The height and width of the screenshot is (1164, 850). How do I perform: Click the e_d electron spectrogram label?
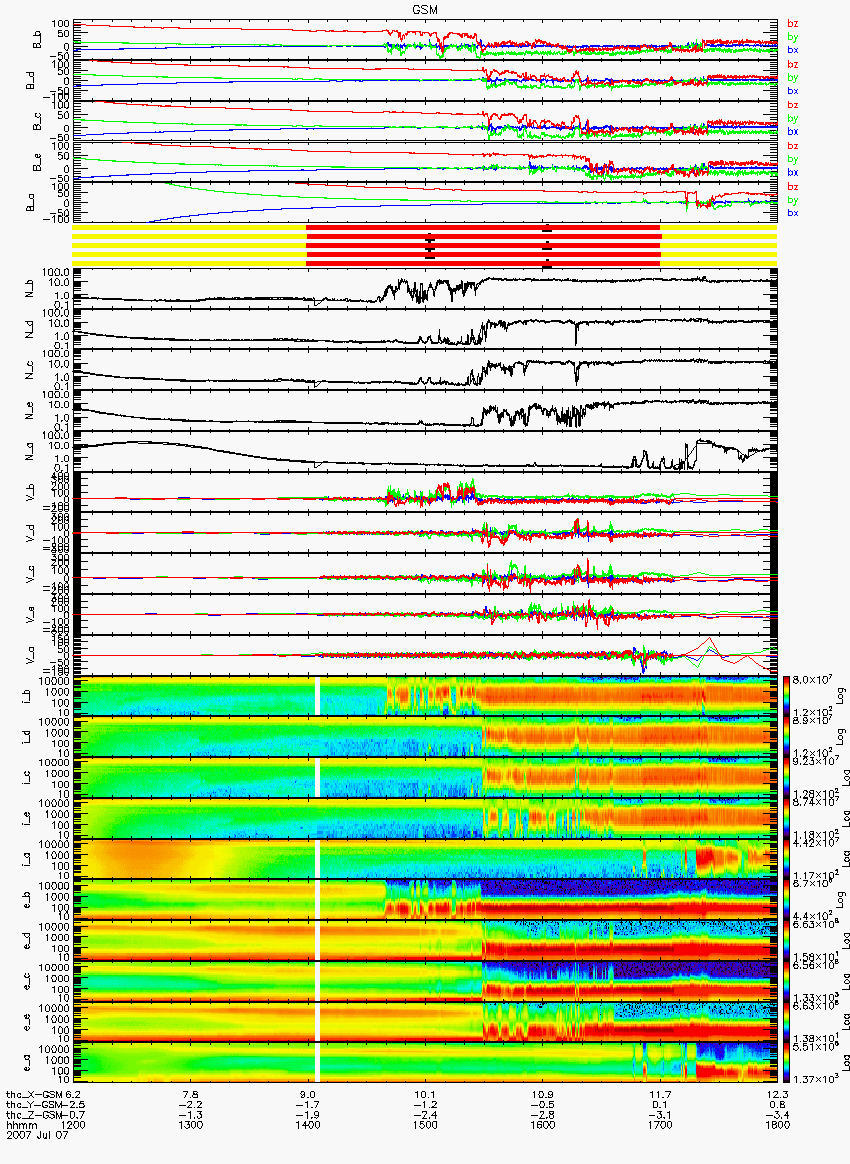pyautogui.click(x=27, y=941)
